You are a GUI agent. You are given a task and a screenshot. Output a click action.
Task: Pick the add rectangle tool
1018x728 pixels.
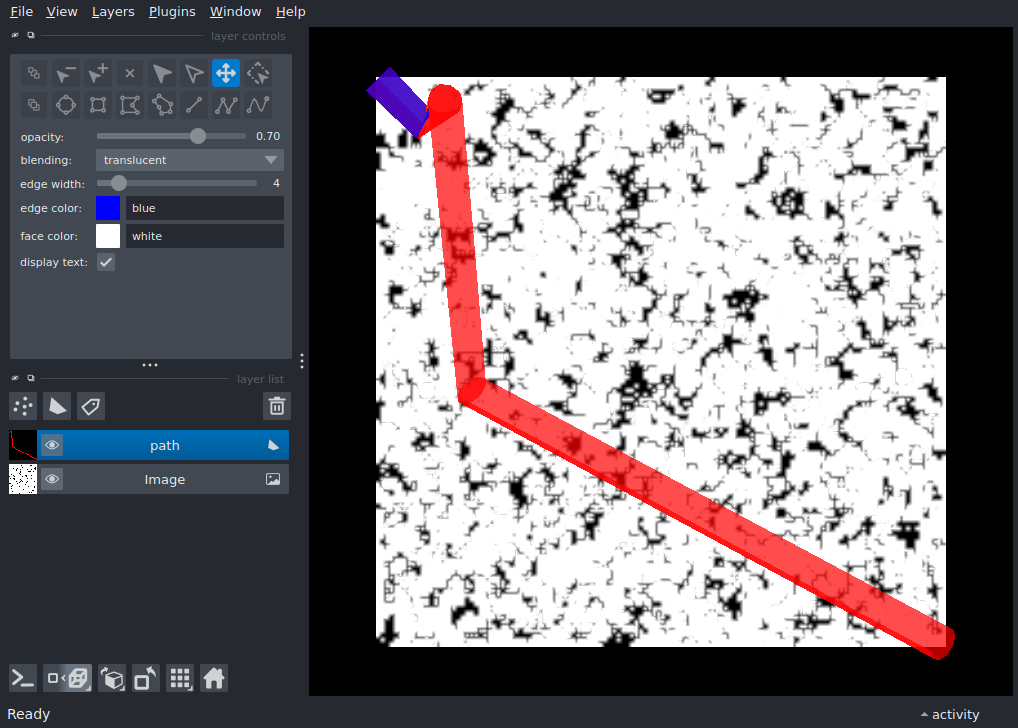97,104
